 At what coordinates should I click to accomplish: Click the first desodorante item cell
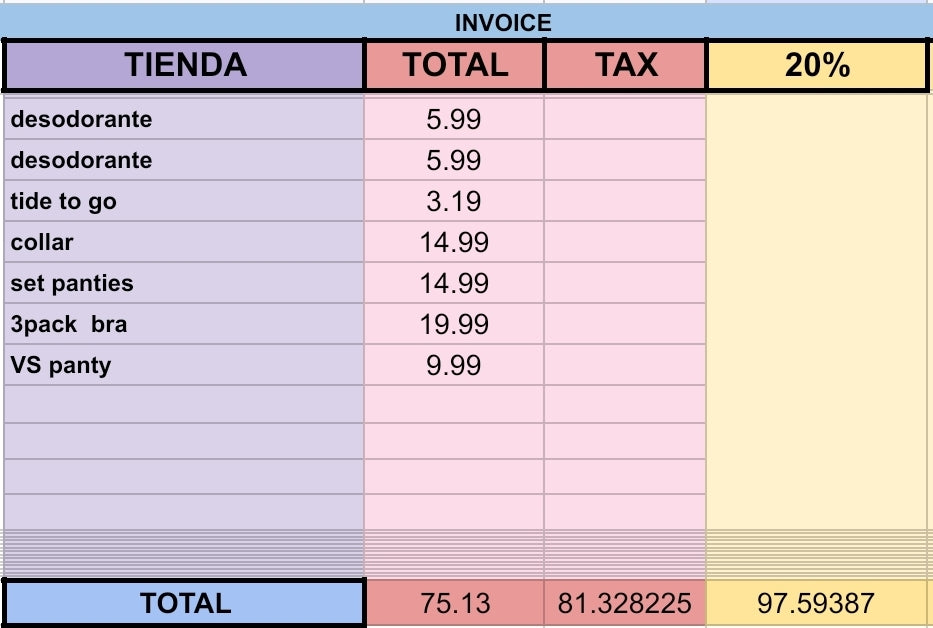point(185,119)
